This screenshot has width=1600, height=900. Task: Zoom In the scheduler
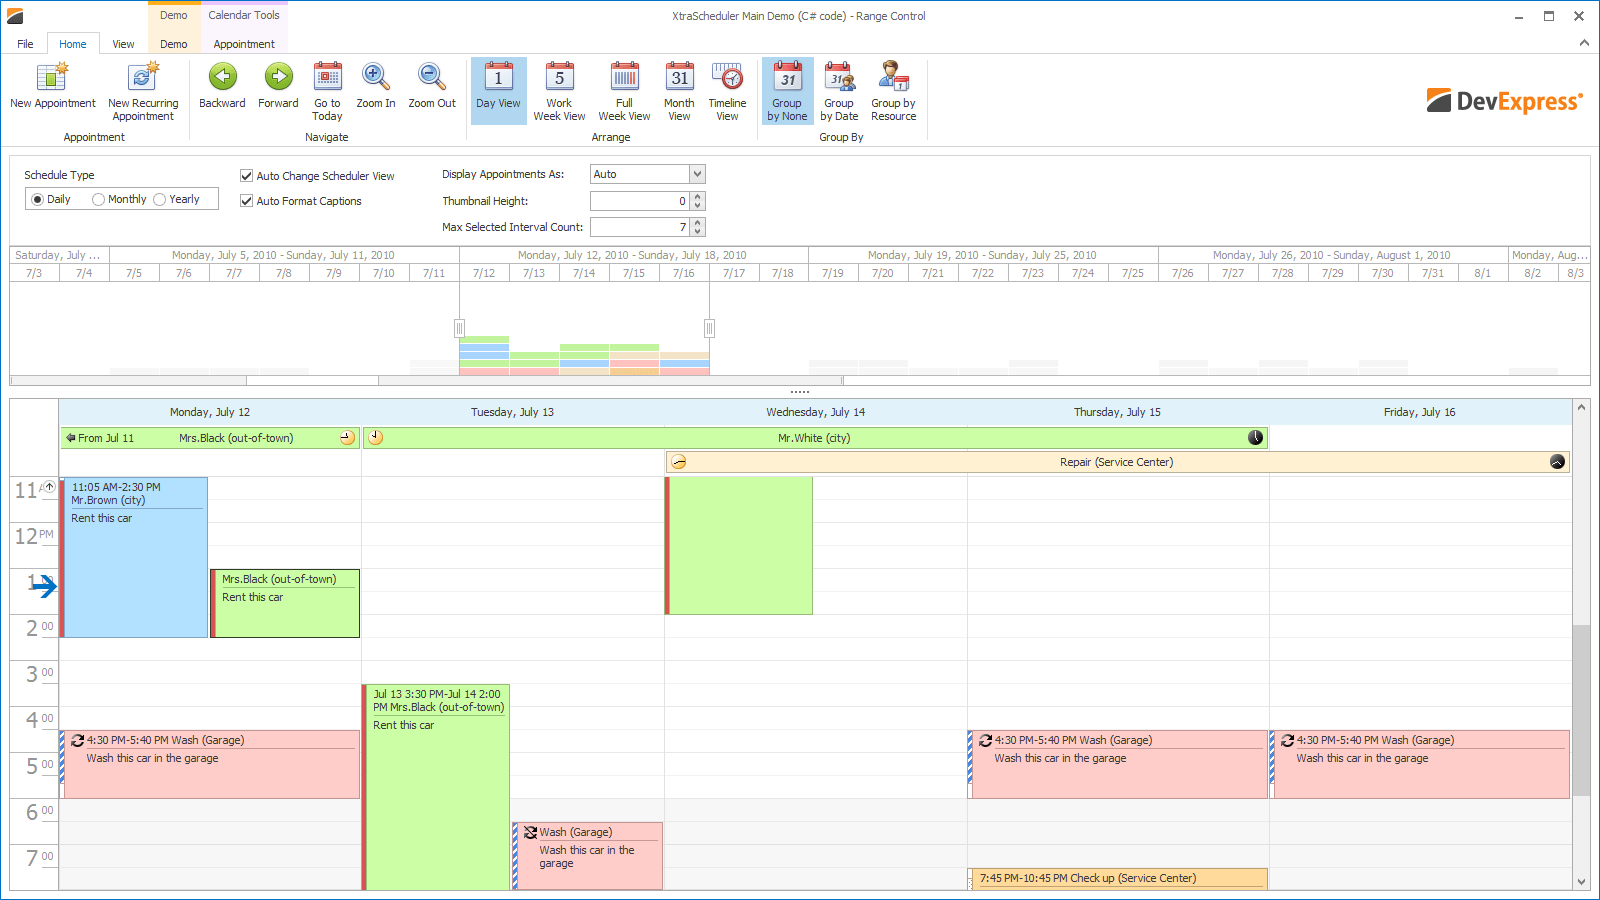375,91
